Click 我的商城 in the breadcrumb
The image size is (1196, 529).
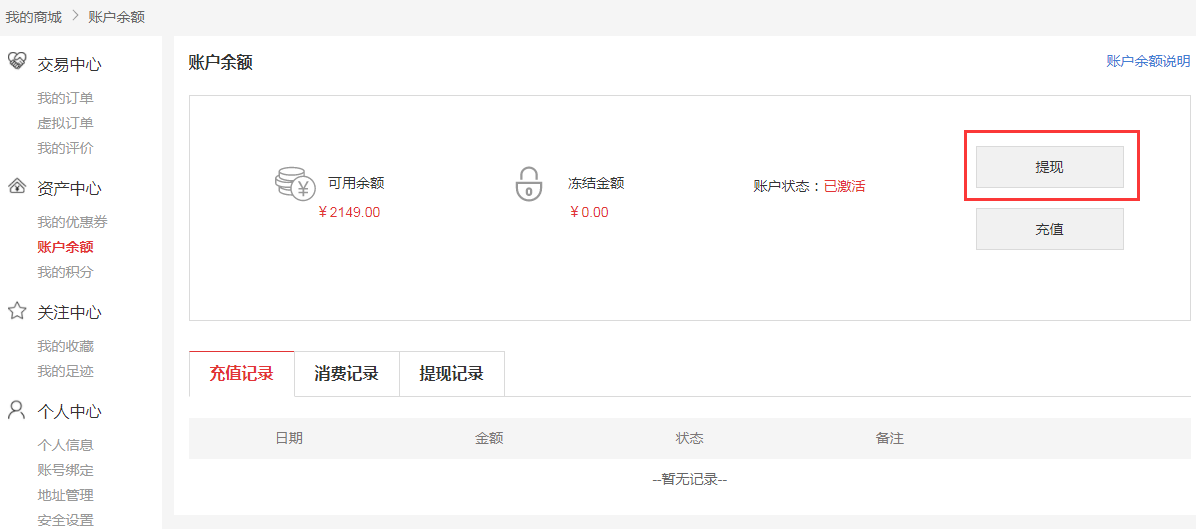click(33, 17)
